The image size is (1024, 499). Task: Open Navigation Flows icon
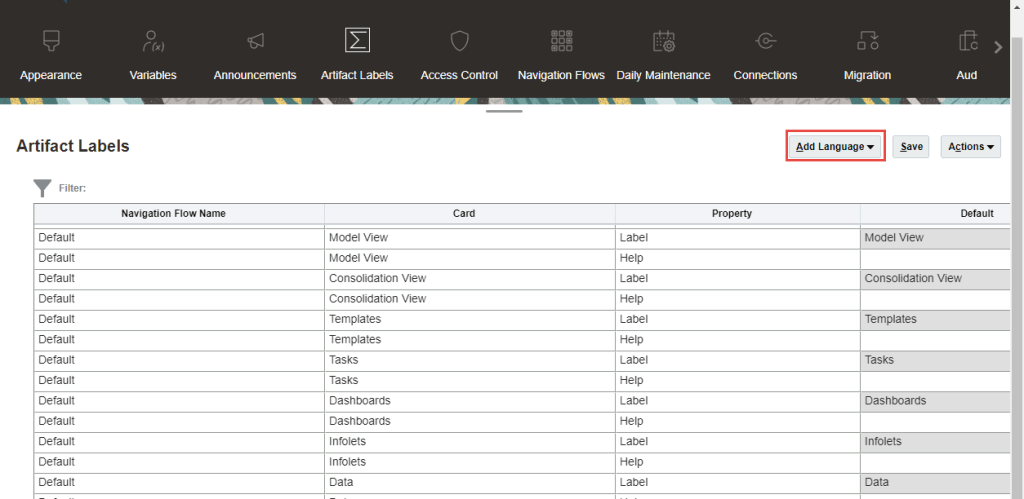coord(561,41)
